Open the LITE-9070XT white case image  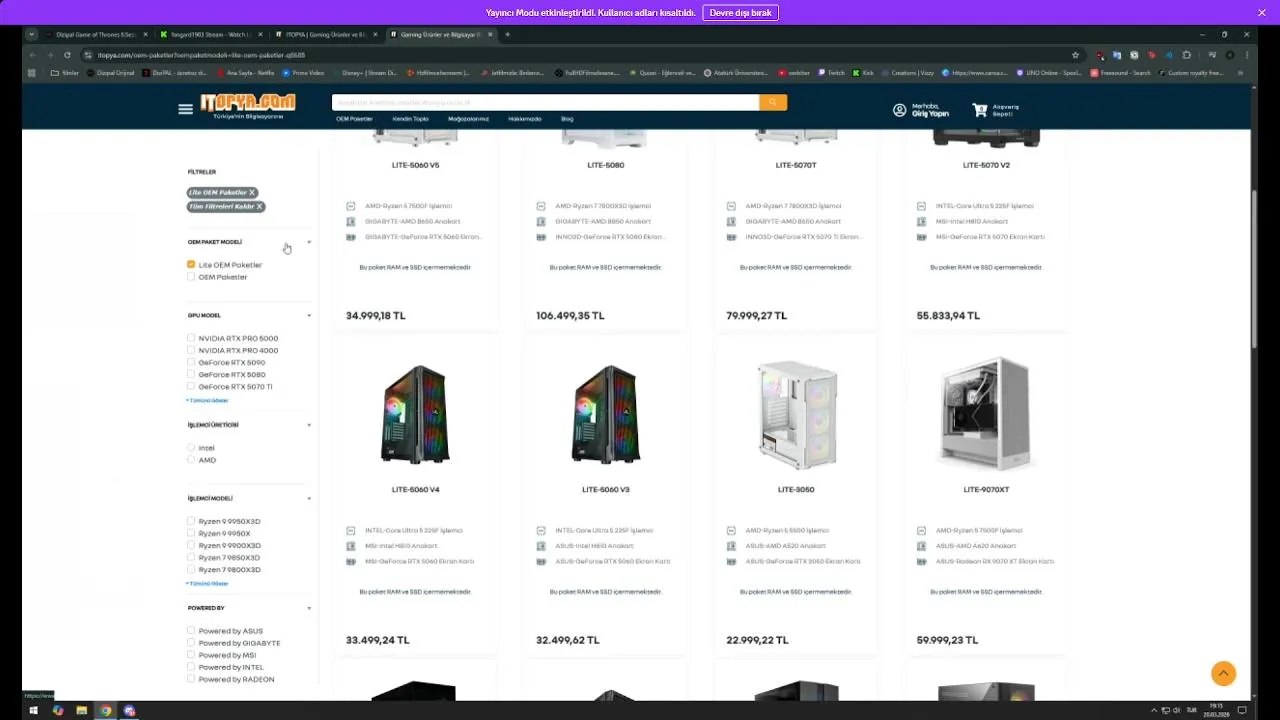click(986, 413)
